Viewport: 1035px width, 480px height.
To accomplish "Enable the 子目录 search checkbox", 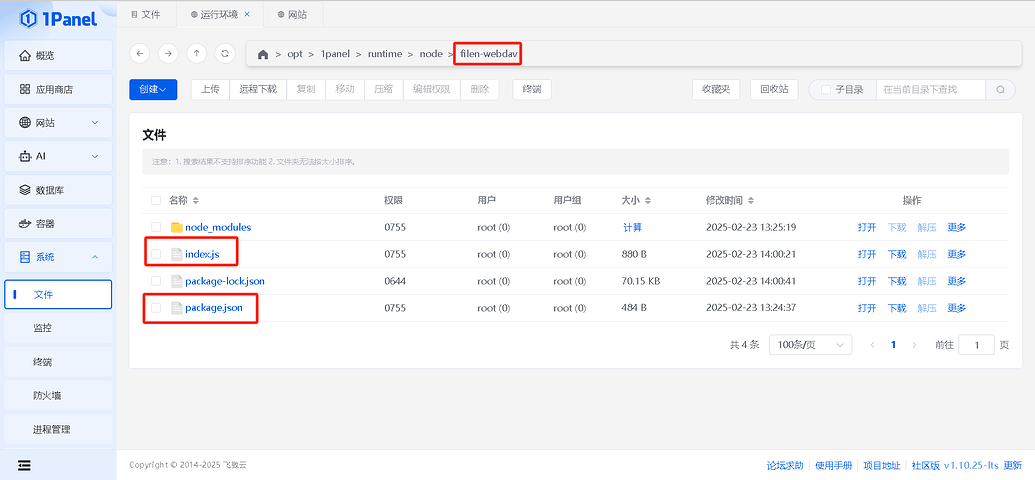I will pos(826,90).
